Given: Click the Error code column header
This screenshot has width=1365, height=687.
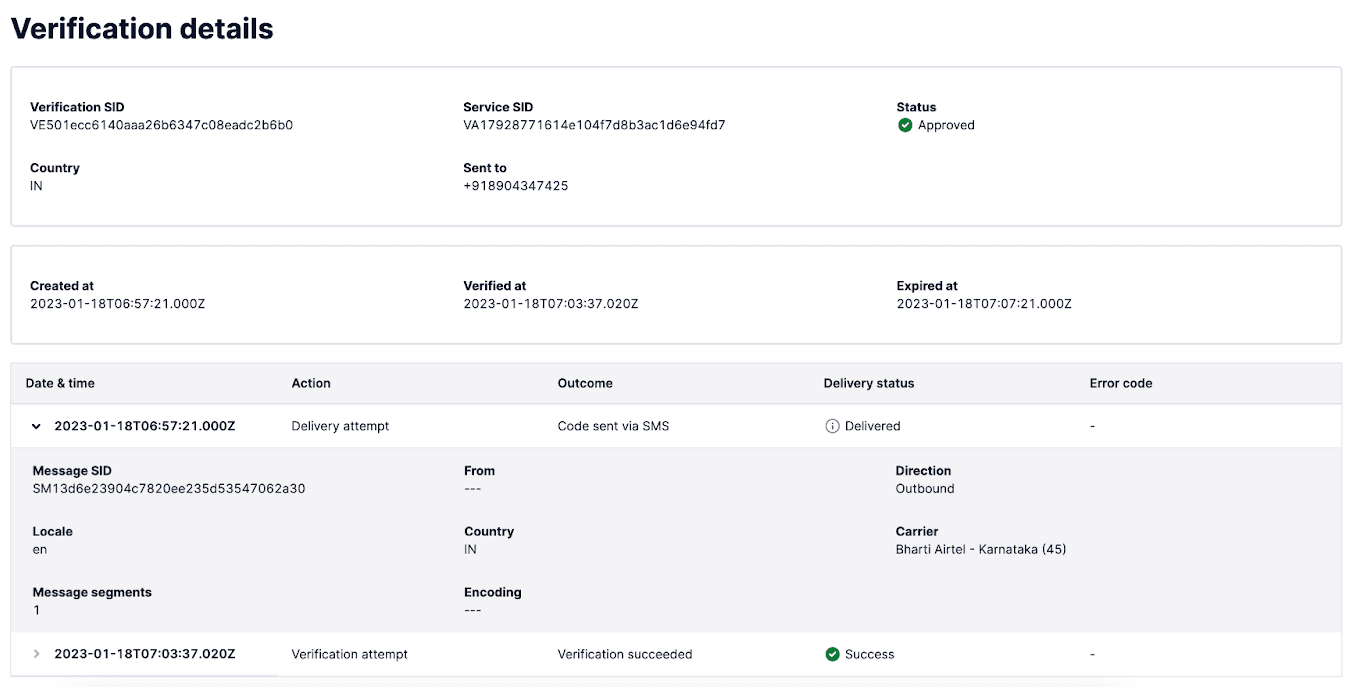Looking at the screenshot, I should tap(1120, 383).
